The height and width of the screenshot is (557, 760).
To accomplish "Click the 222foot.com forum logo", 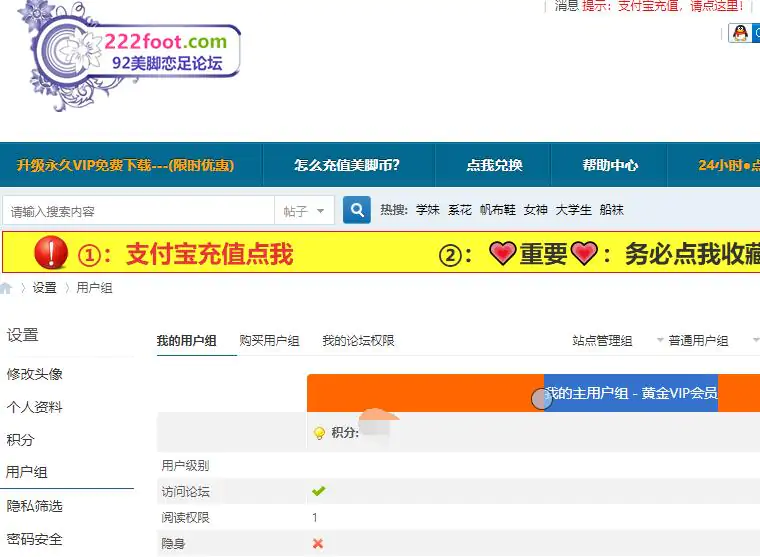I will tap(129, 55).
